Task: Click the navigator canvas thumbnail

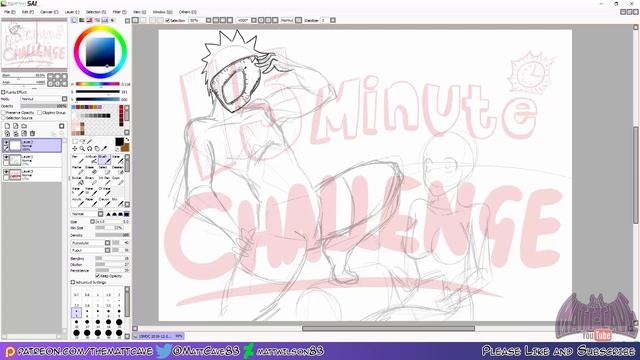Action: (x=34, y=45)
